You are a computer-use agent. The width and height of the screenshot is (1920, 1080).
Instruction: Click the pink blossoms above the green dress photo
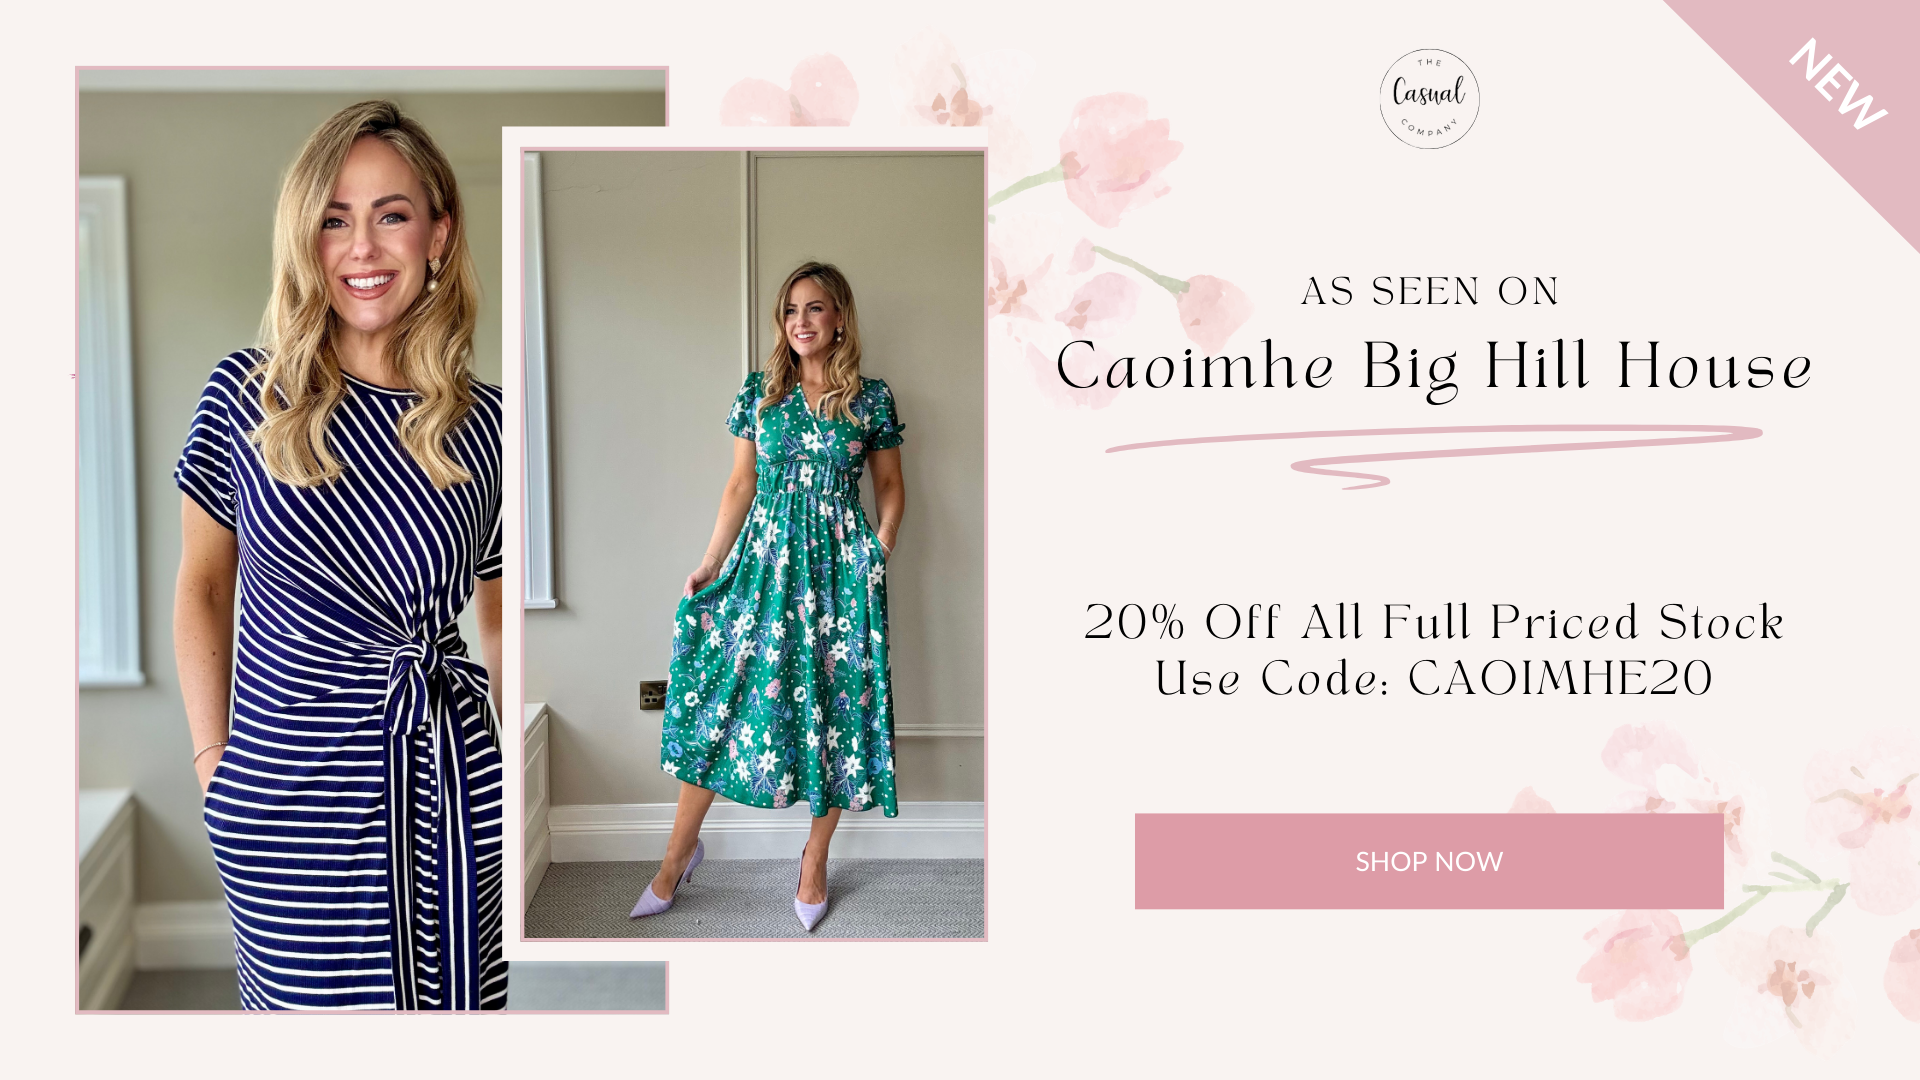point(850,90)
